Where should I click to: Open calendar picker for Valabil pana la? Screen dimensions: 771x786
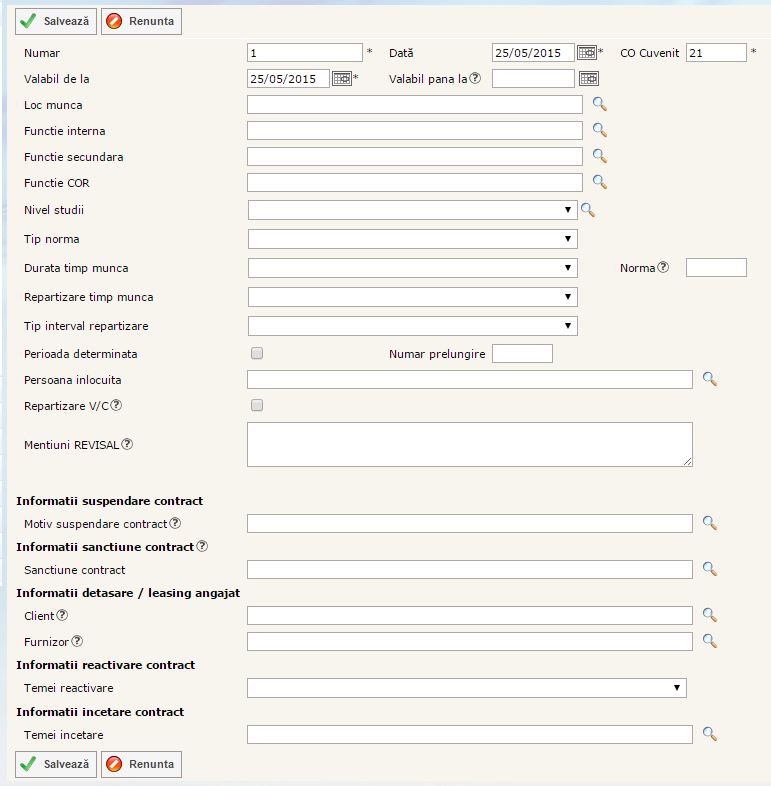click(589, 79)
